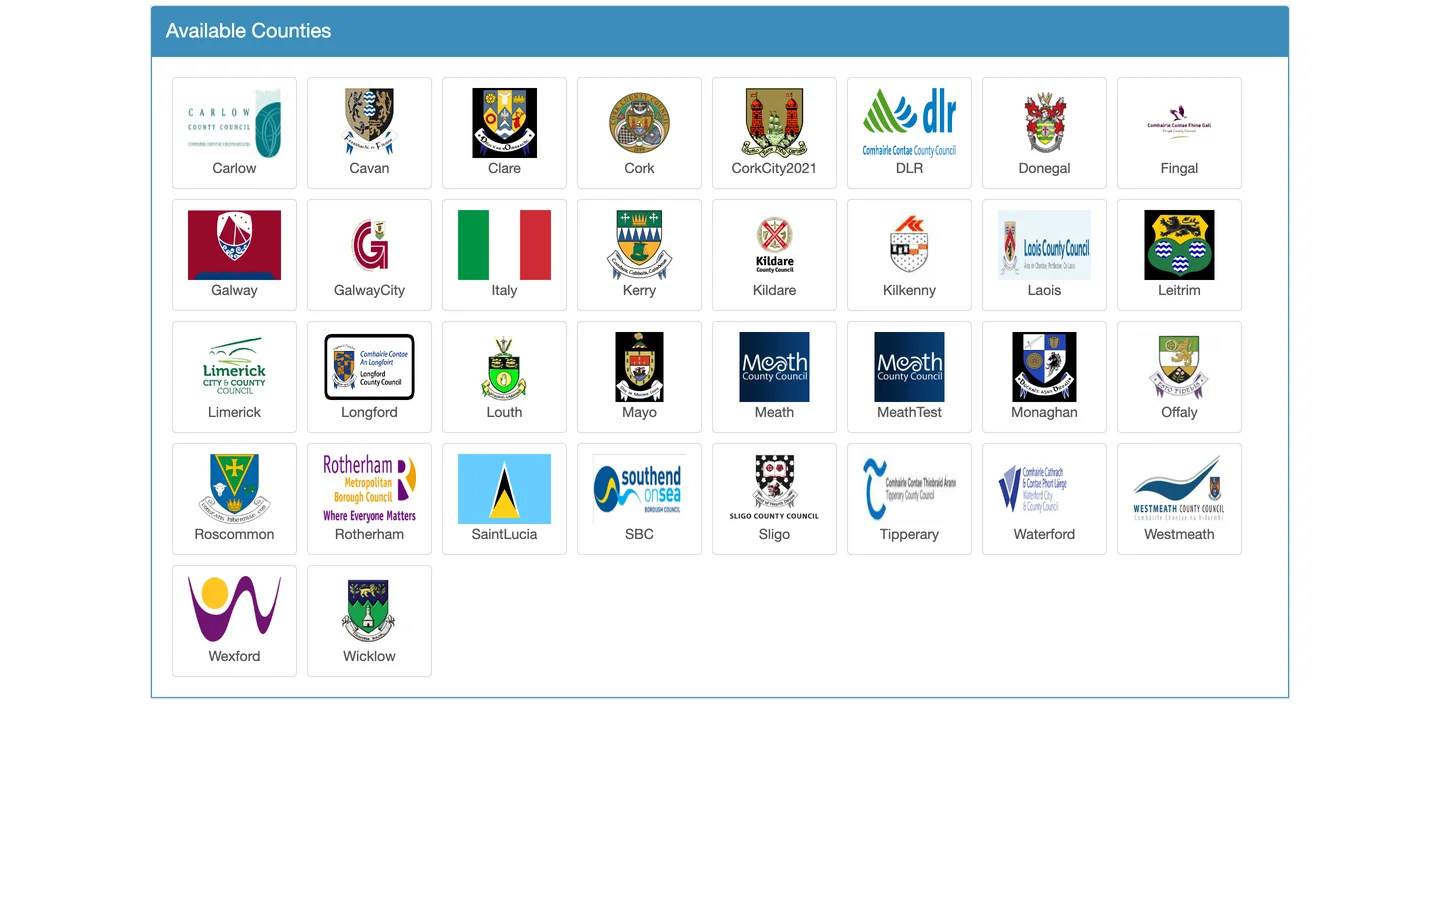Click the Waterford text label
Screen dimensions: 1440x900
[1044, 534]
